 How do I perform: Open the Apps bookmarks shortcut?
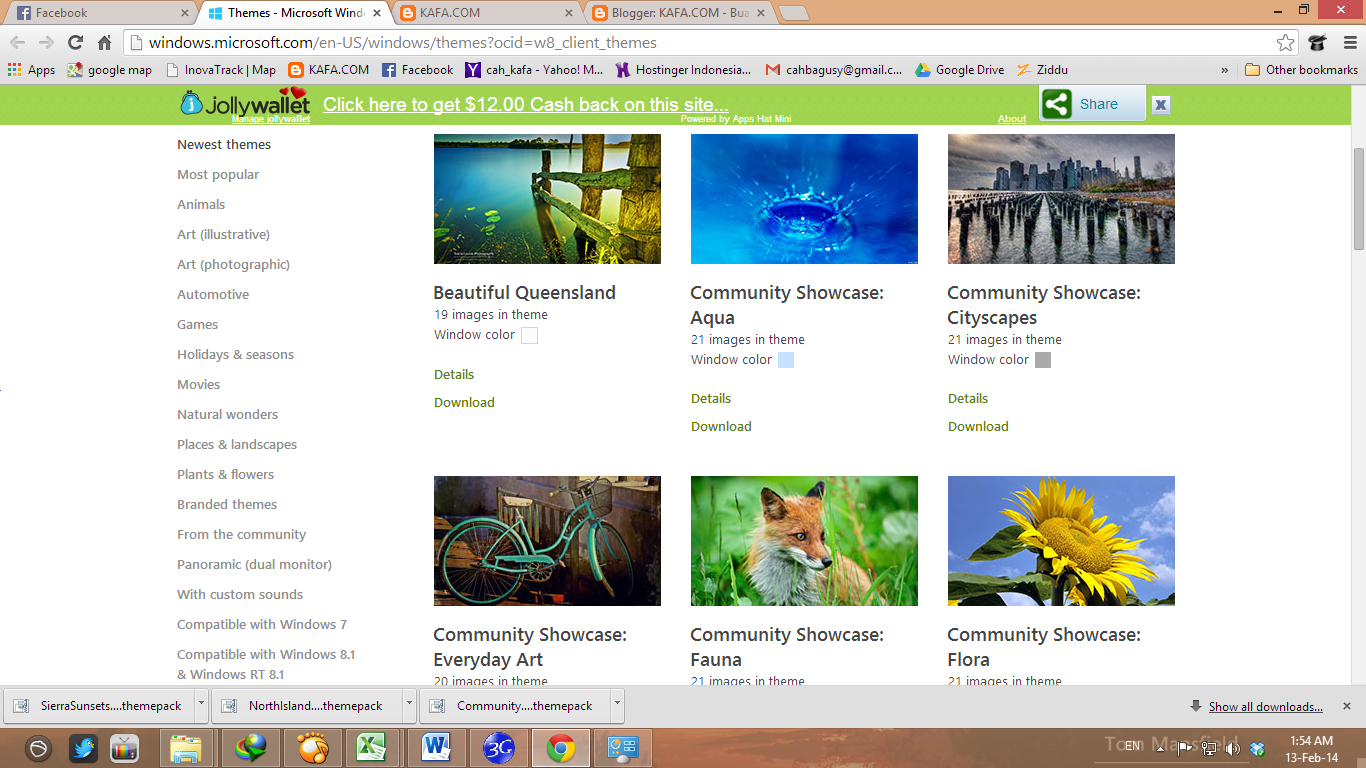pyautogui.click(x=31, y=70)
